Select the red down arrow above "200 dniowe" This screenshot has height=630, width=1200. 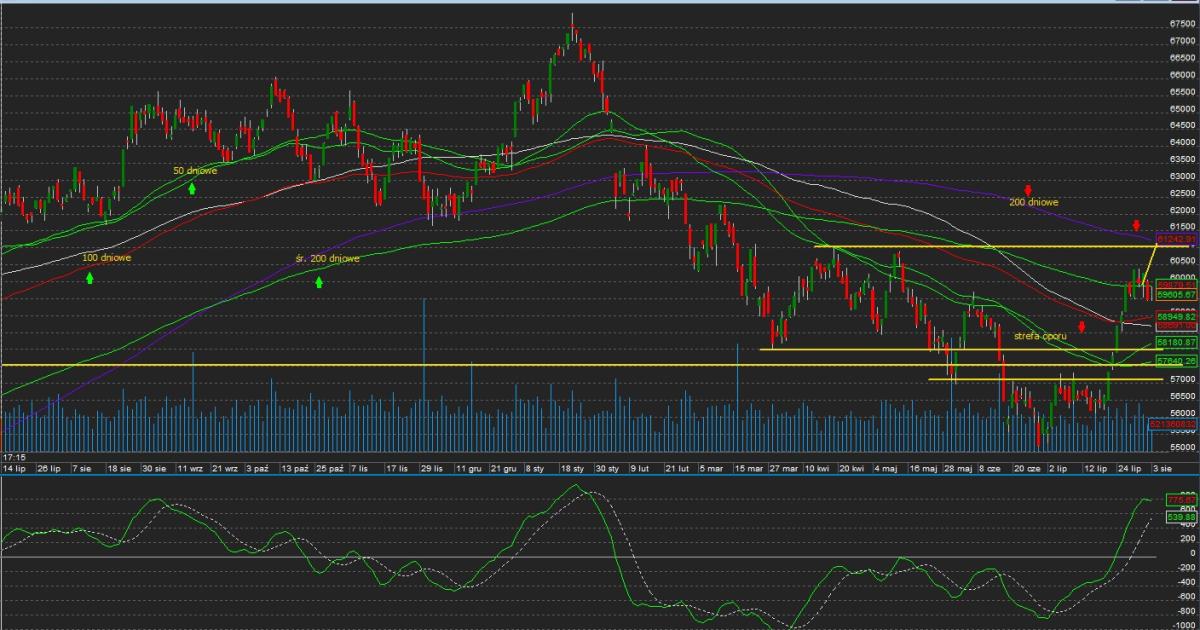[1027, 189]
